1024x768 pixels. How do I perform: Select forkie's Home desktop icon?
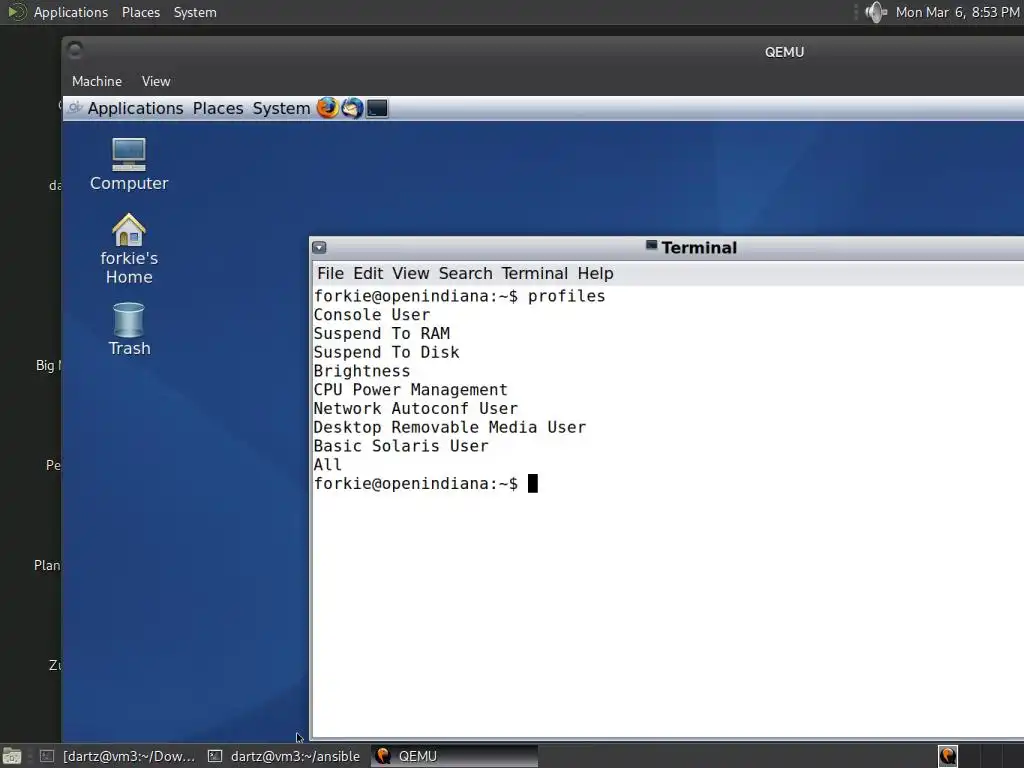click(129, 249)
